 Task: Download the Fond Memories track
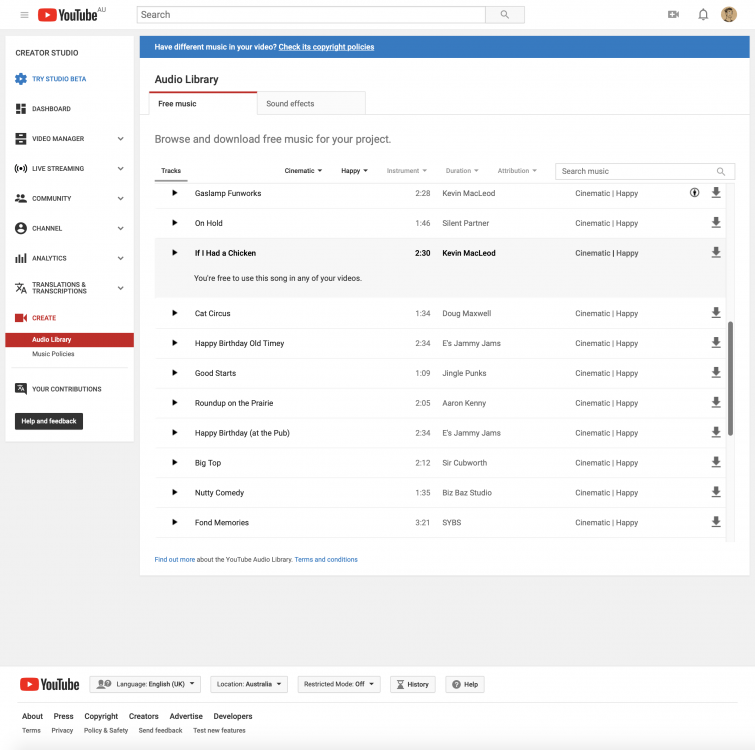click(716, 521)
